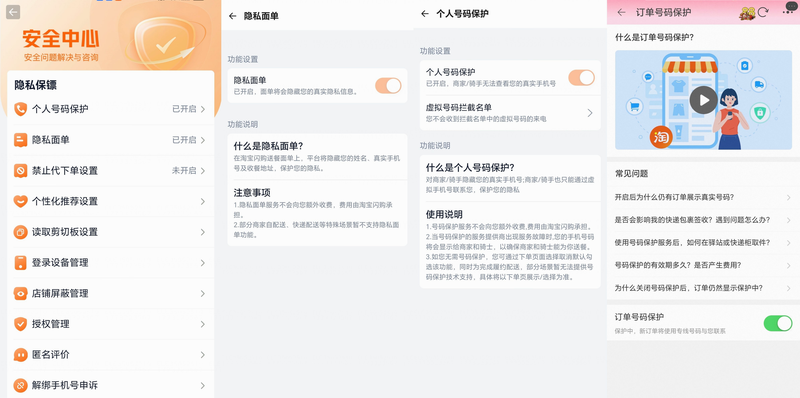Open the 隐私面单 menu entry in 安全中心

coord(111,140)
